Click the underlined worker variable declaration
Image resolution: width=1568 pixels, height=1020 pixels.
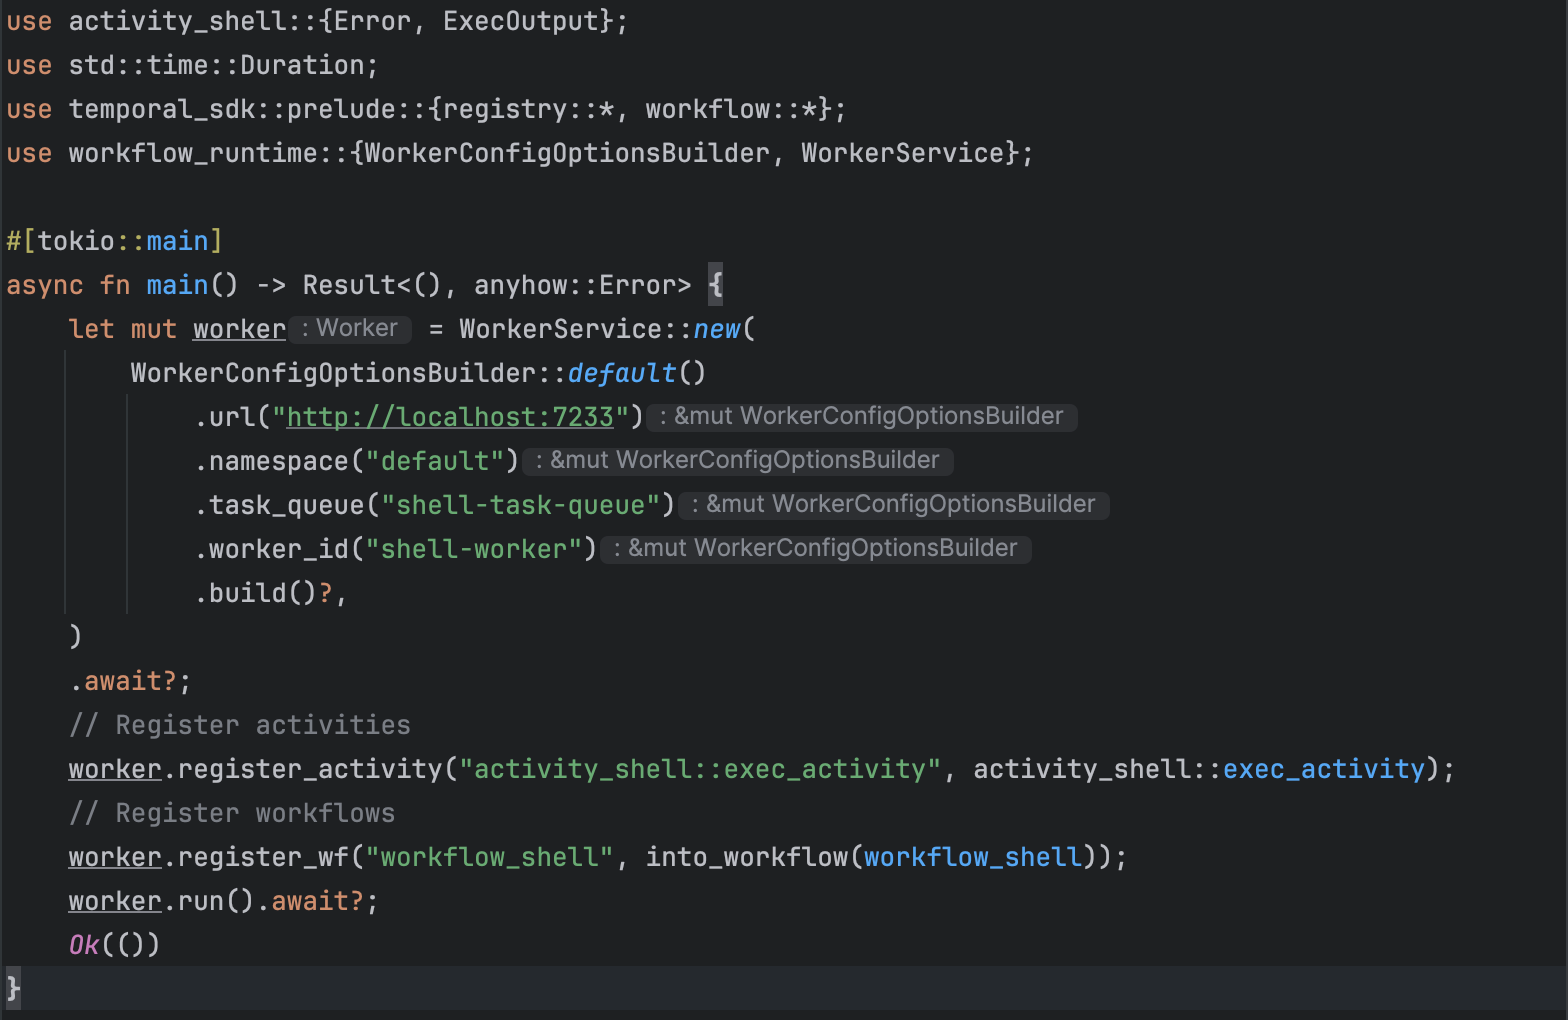point(240,329)
